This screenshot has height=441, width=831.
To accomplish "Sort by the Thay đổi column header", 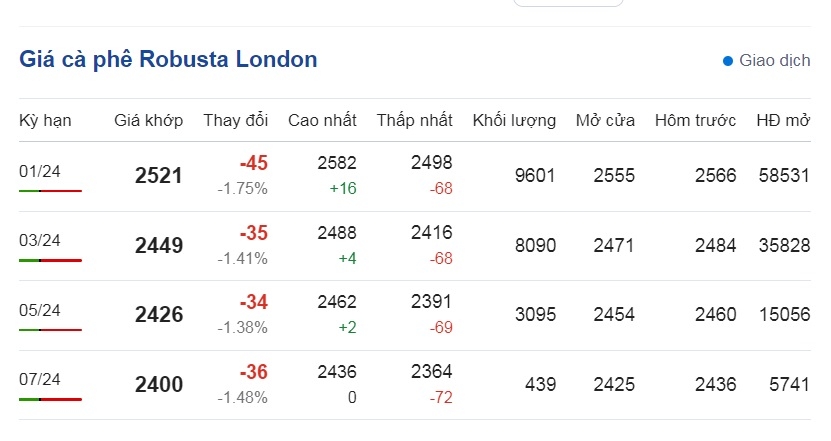I will point(235,120).
